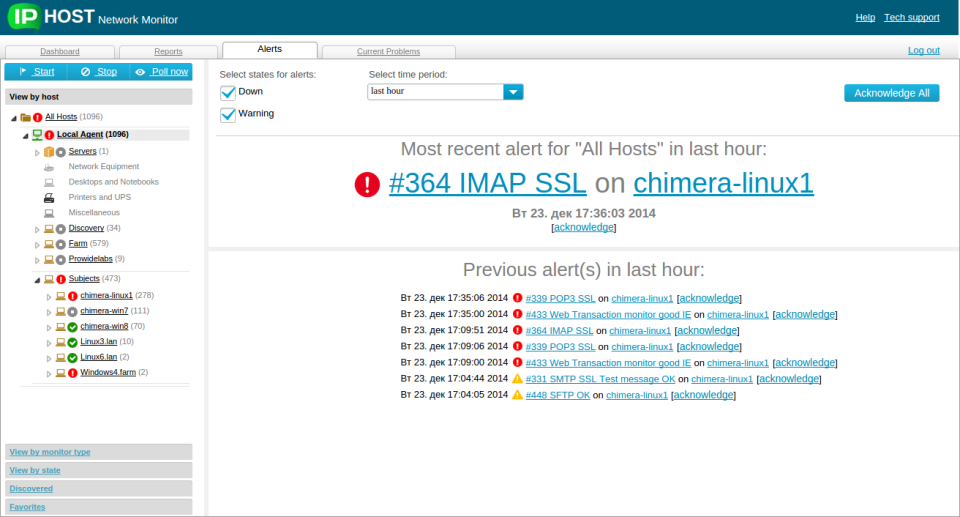Screen dimensions: 960x517
Task: Click the Log out link
Action: point(924,50)
